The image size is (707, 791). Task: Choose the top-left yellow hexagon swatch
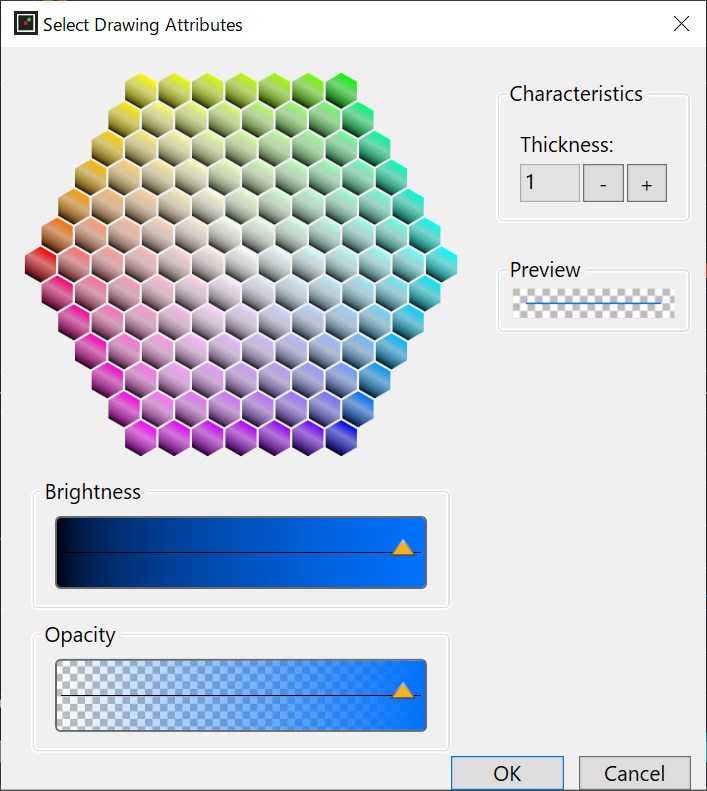141,90
